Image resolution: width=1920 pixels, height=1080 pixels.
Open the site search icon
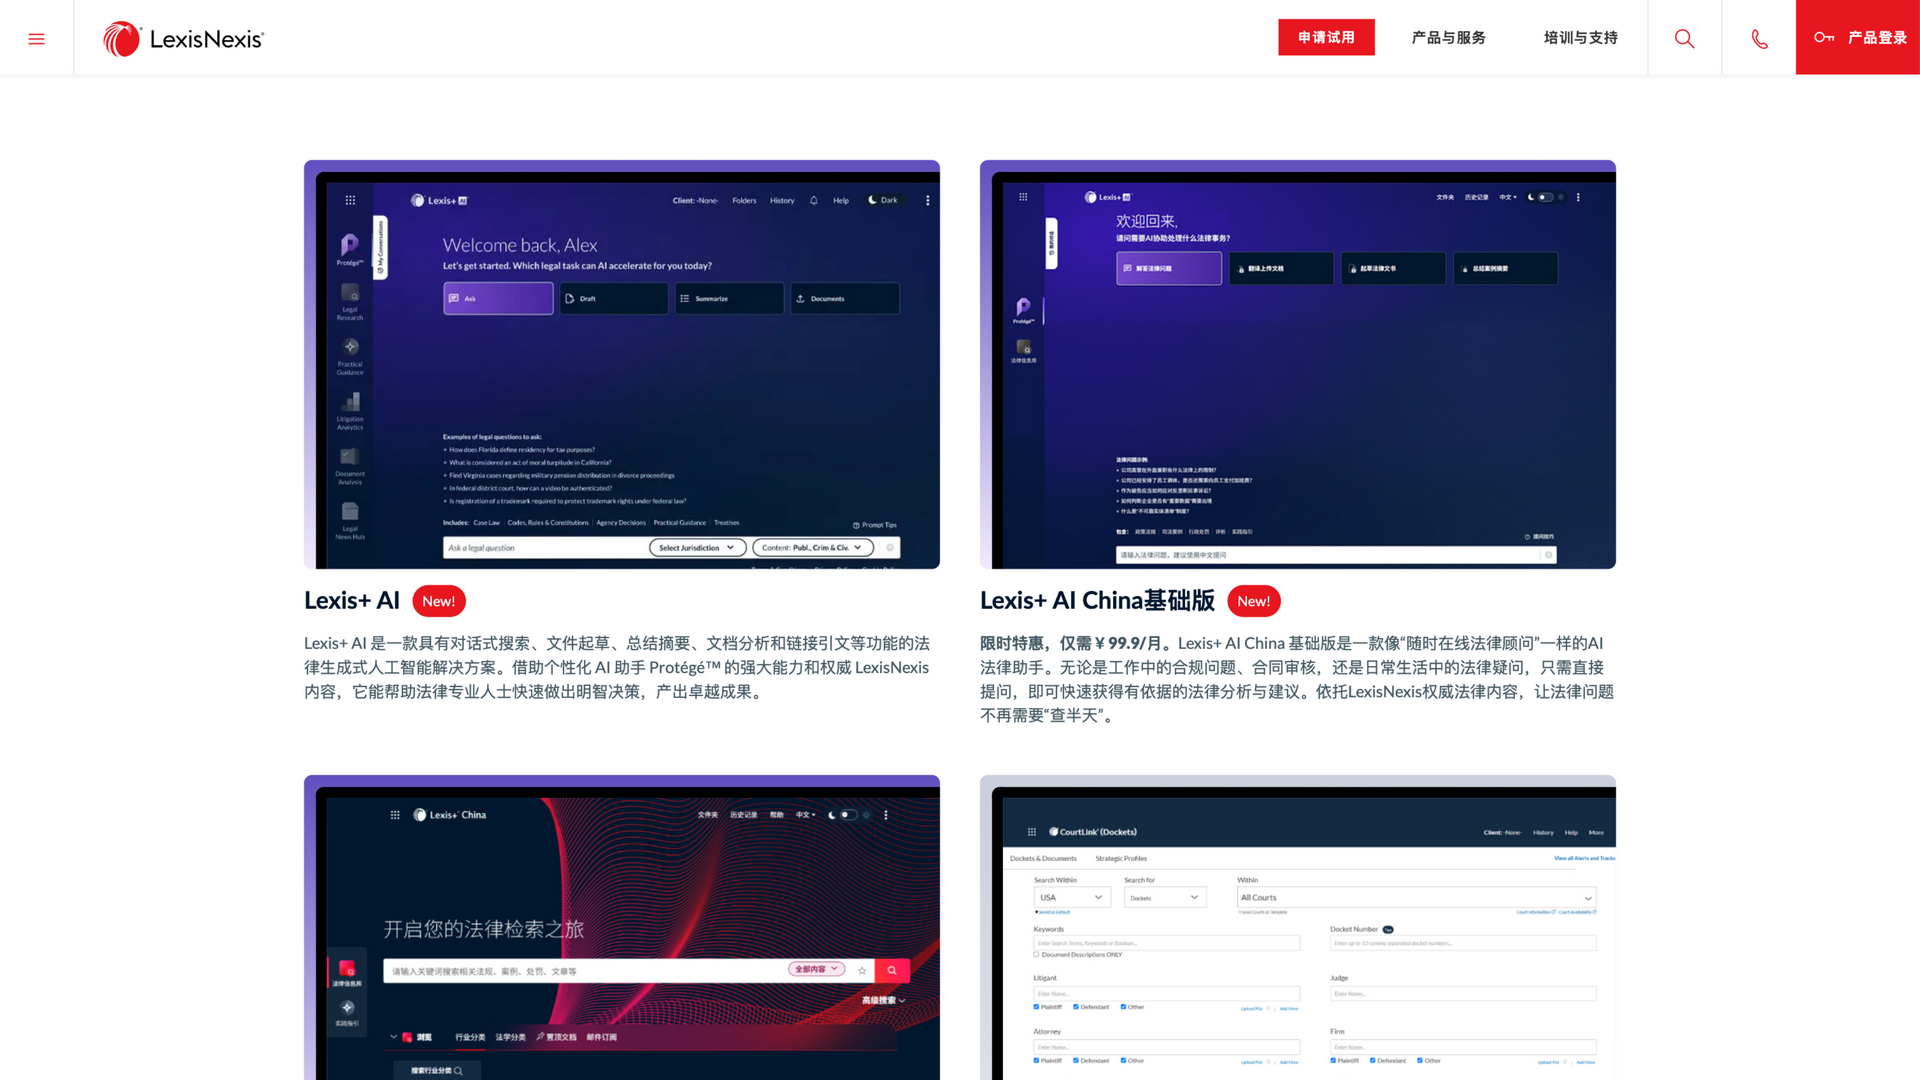[1684, 38]
